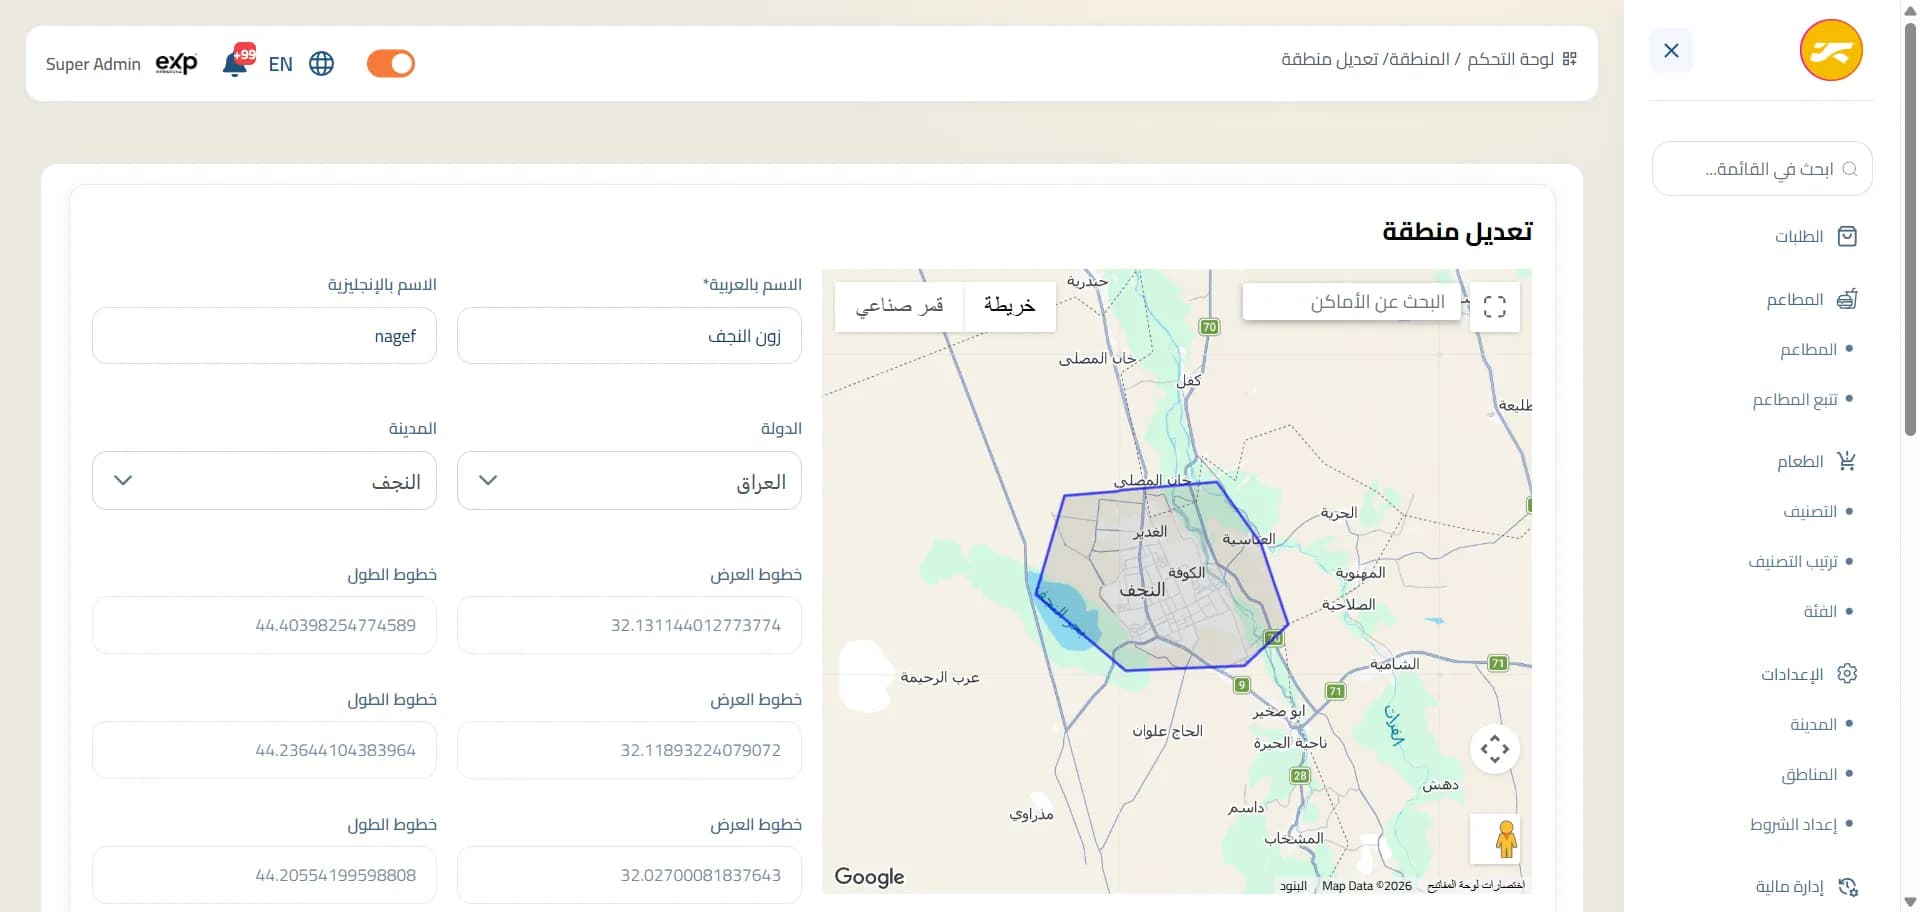Click المنطقة breadcrumb link
The width and height of the screenshot is (1920, 912).
pyautogui.click(x=1419, y=59)
